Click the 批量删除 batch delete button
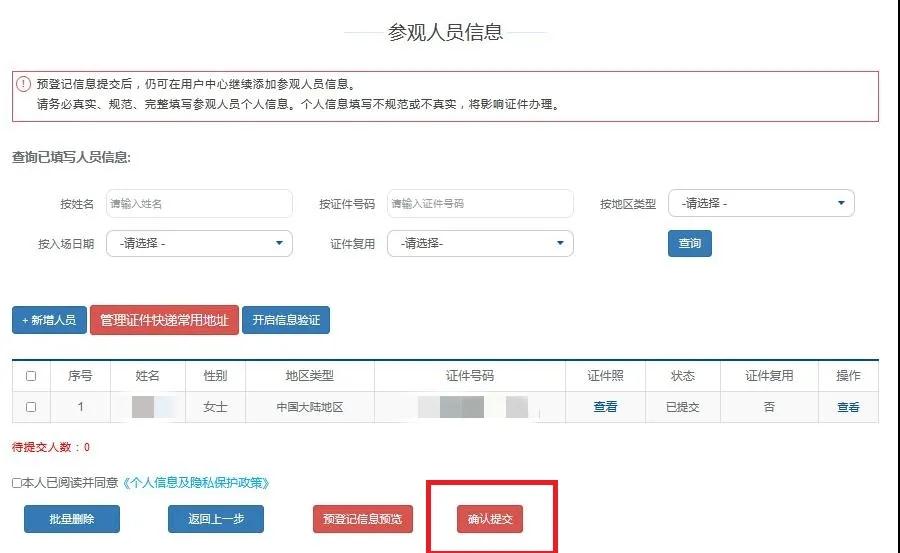Image resolution: width=900 pixels, height=553 pixels. (x=71, y=519)
